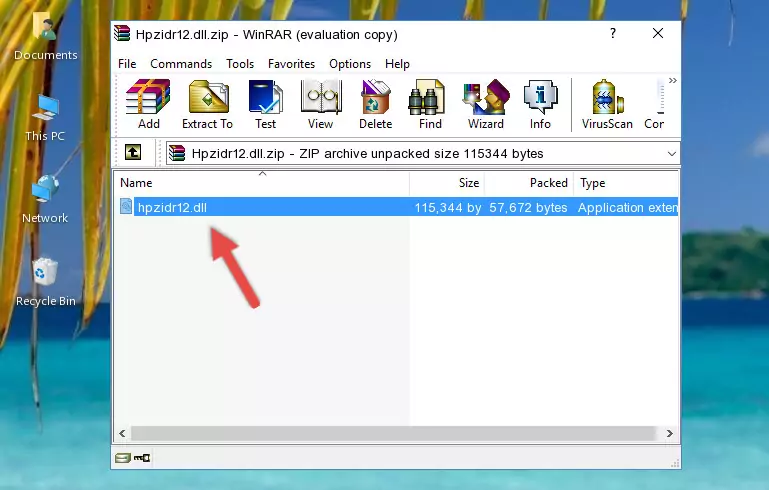This screenshot has width=769, height=490.
Task: Click the View toolbar icon
Action: [x=320, y=104]
